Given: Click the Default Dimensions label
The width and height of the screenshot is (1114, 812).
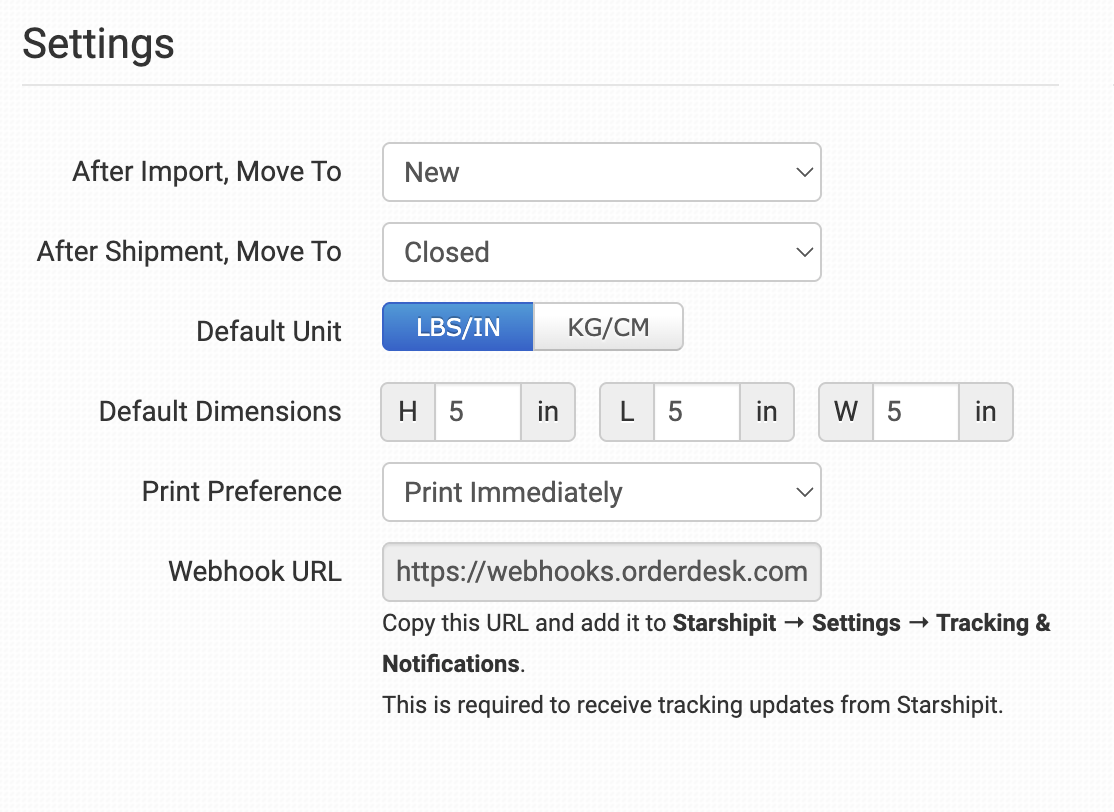Looking at the screenshot, I should pyautogui.click(x=220, y=412).
